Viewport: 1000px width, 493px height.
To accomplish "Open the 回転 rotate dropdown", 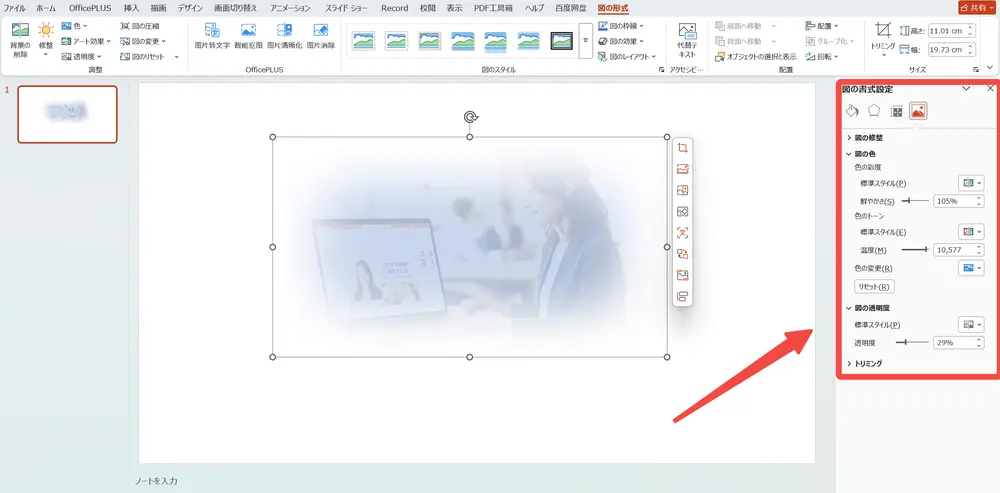I will (822, 57).
